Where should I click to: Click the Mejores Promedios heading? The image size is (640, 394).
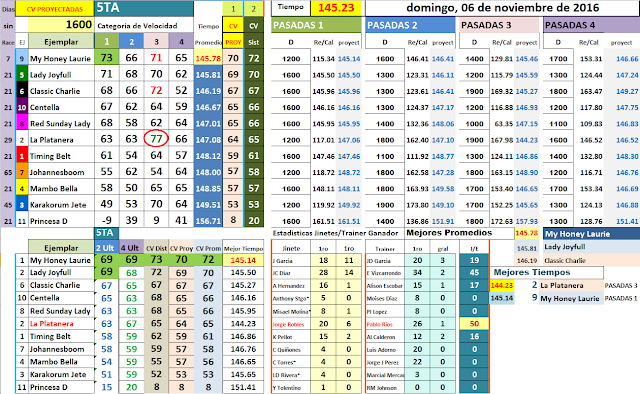449,233
